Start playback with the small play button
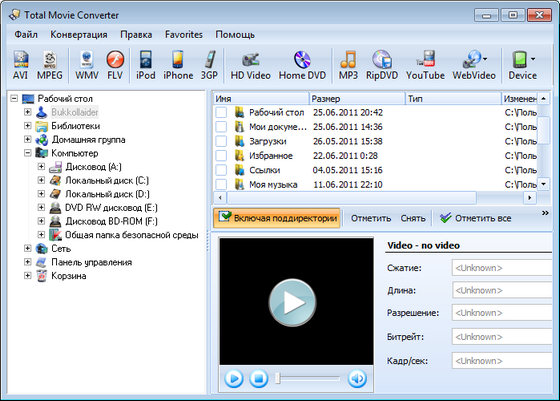Viewport: 560px width, 401px height. (234, 378)
